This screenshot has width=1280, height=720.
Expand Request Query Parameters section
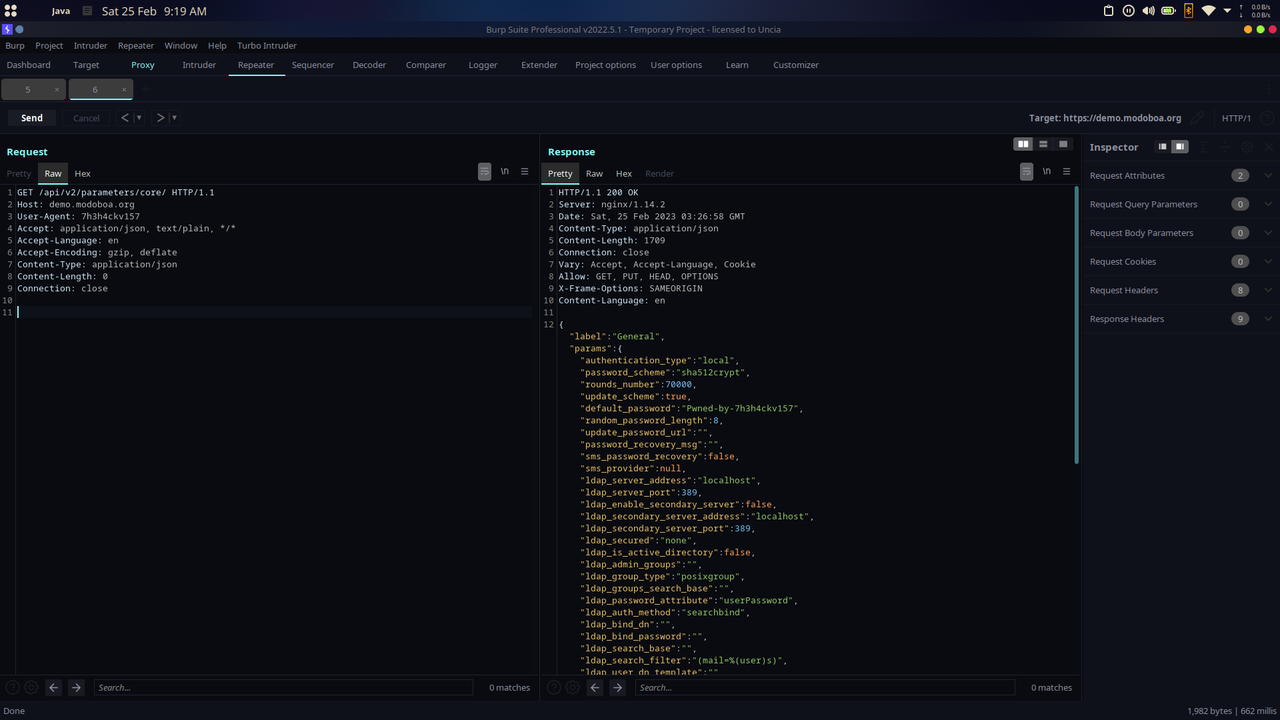[1268, 204]
